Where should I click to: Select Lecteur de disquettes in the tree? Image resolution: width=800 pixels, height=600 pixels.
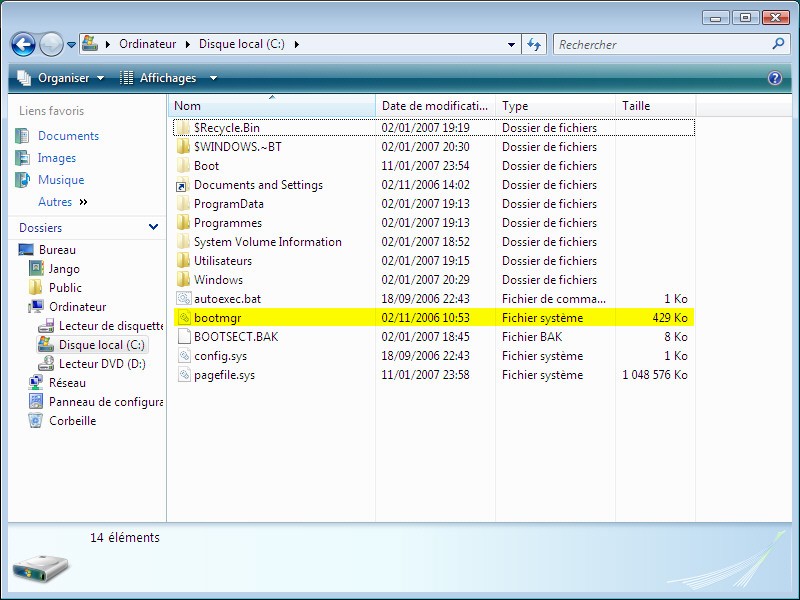tap(111, 326)
